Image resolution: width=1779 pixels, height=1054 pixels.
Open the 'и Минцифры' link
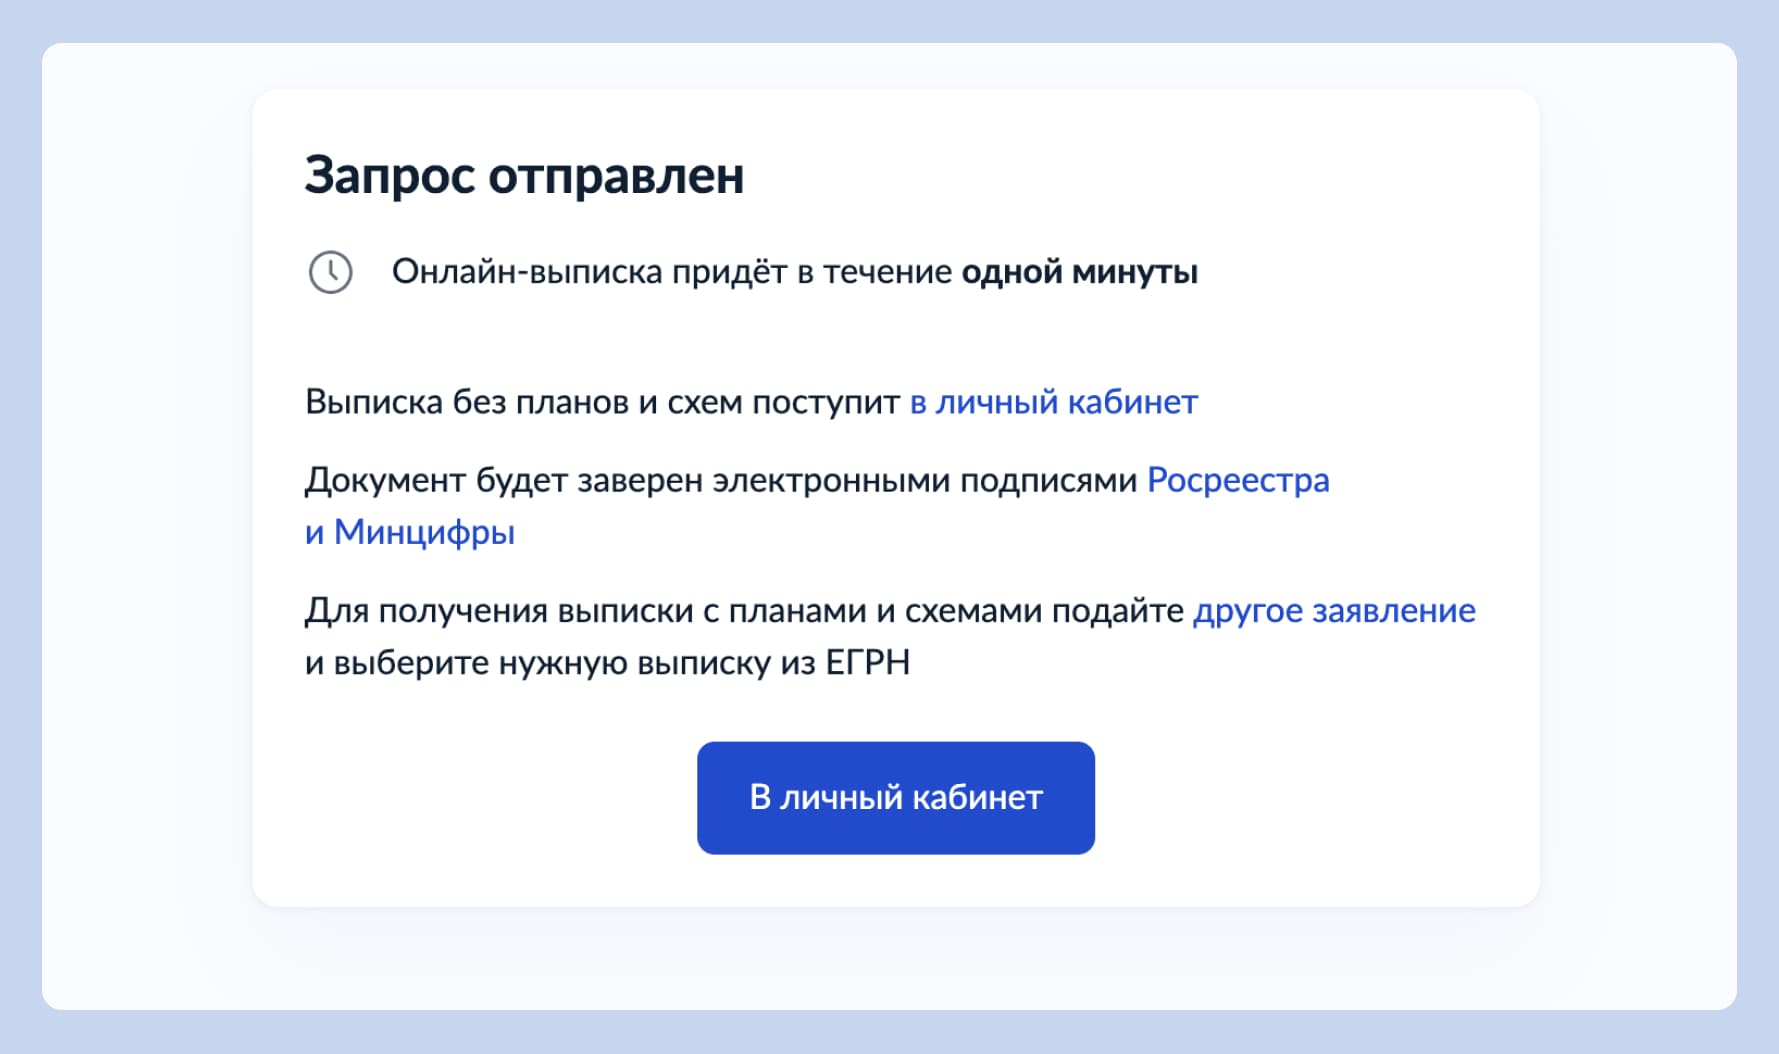tap(410, 532)
